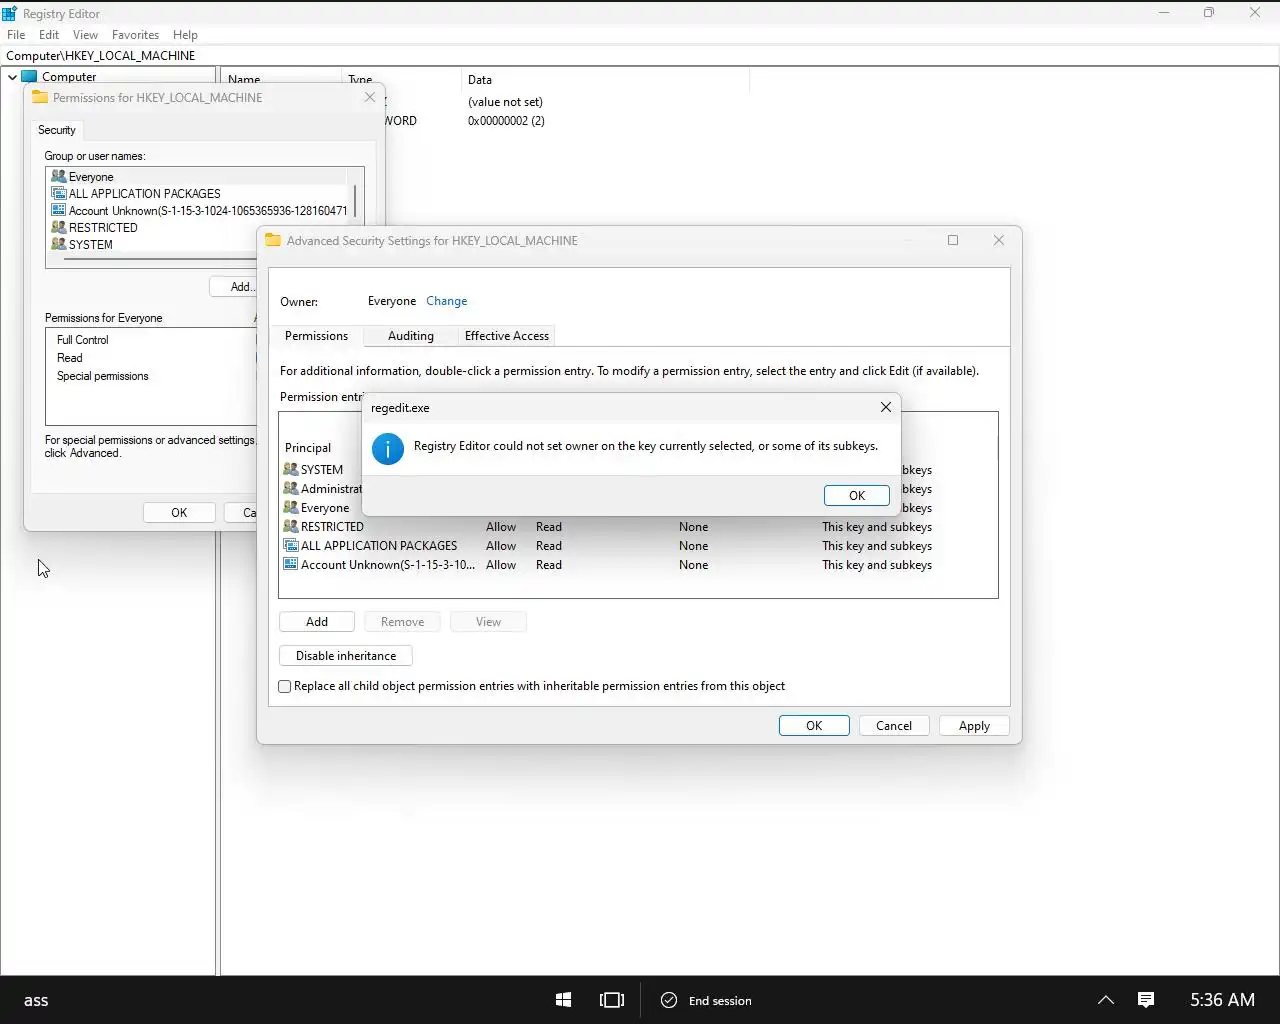Viewport: 1280px width, 1024px height.
Task: Click the folder icon in Advanced Security title
Action: click(x=272, y=240)
